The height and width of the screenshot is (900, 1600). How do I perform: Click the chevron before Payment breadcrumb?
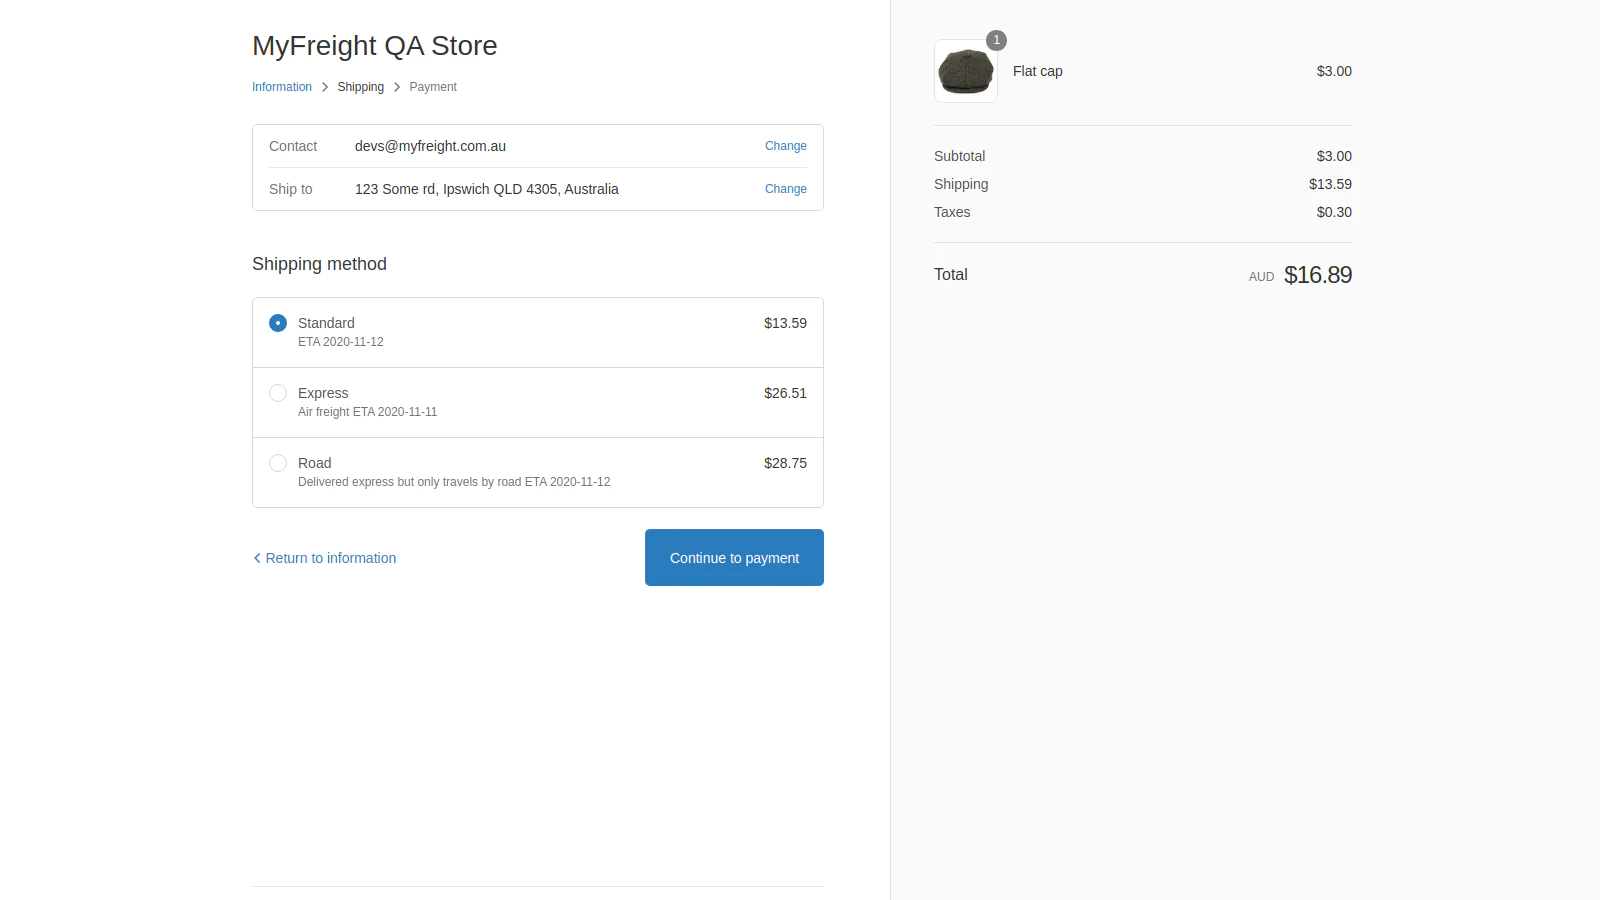(397, 87)
